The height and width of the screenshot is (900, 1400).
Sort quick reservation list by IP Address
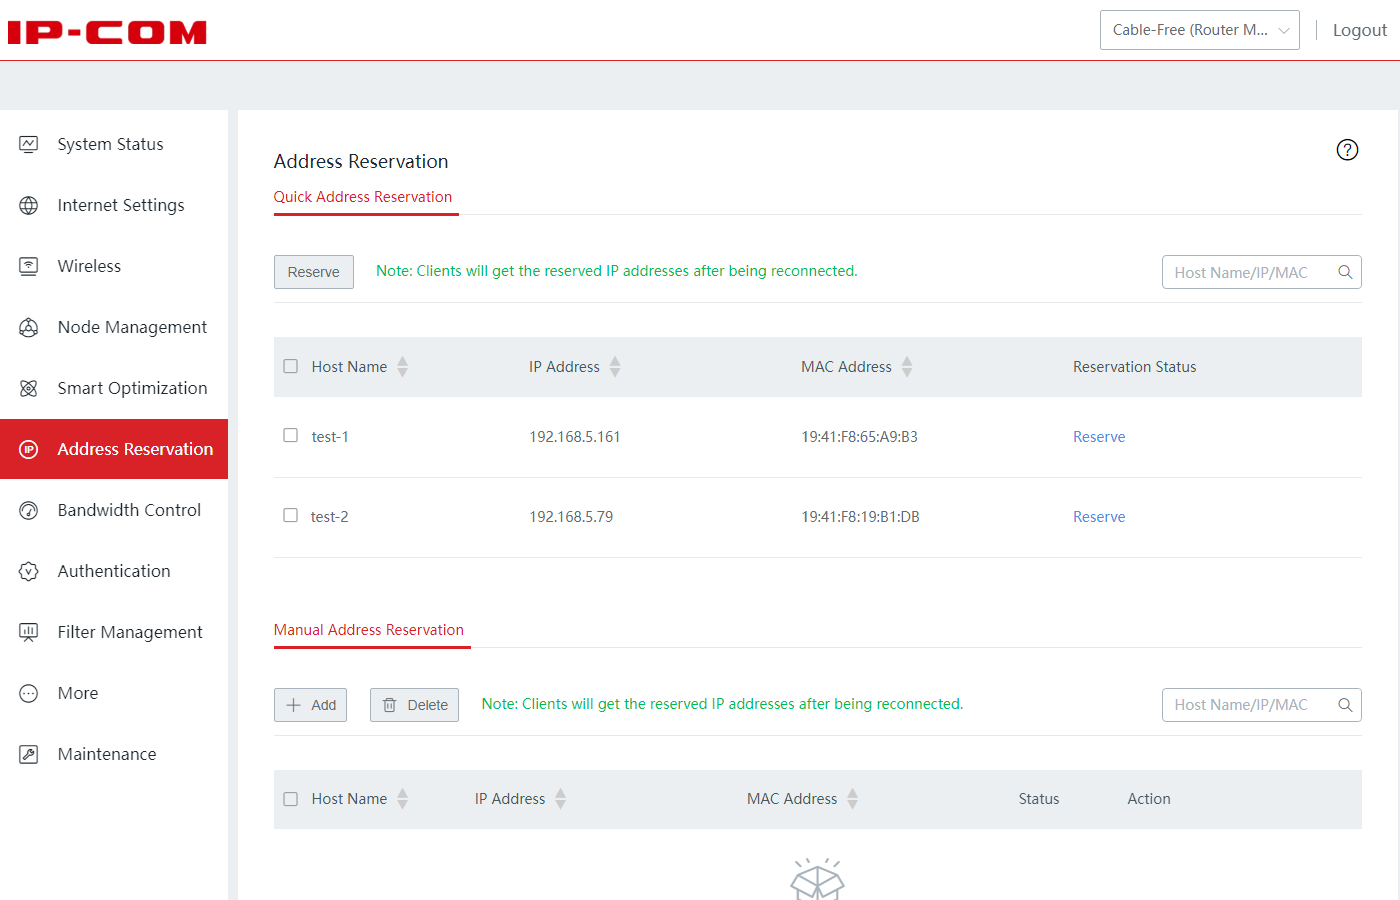tap(615, 367)
